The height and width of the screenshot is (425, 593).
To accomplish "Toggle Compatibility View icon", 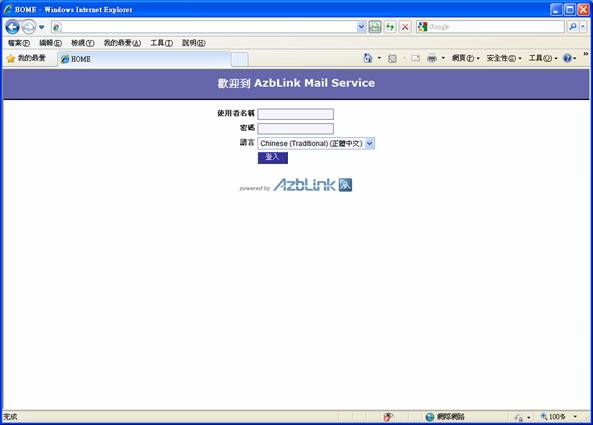I will coord(375,27).
